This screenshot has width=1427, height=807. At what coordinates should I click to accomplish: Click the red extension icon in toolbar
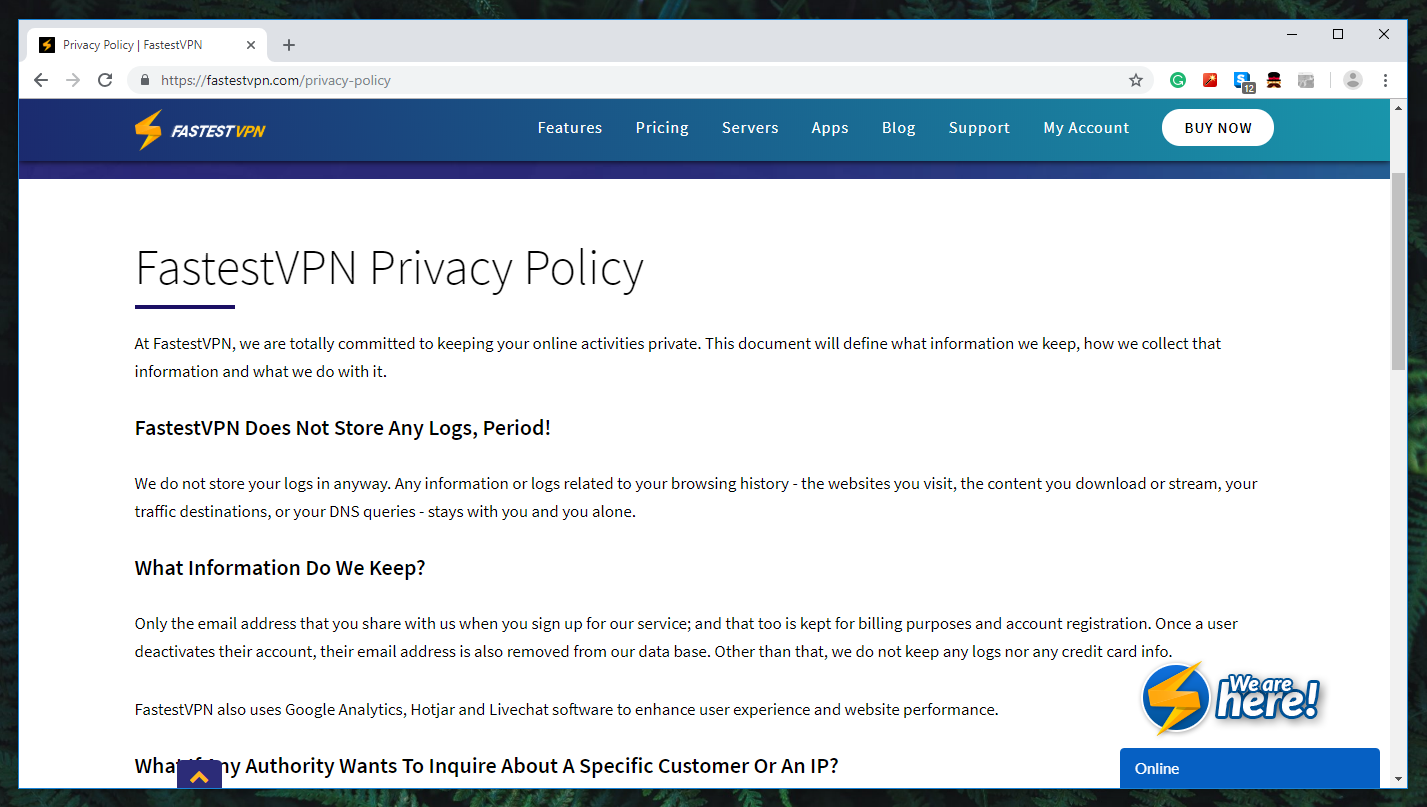tap(1210, 80)
